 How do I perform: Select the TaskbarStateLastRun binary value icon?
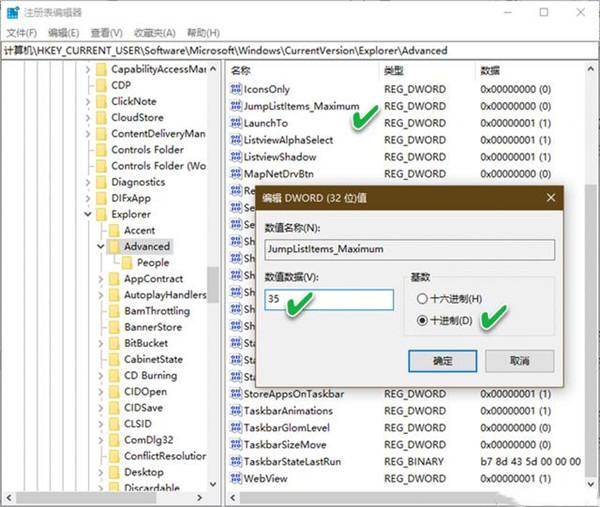236,461
